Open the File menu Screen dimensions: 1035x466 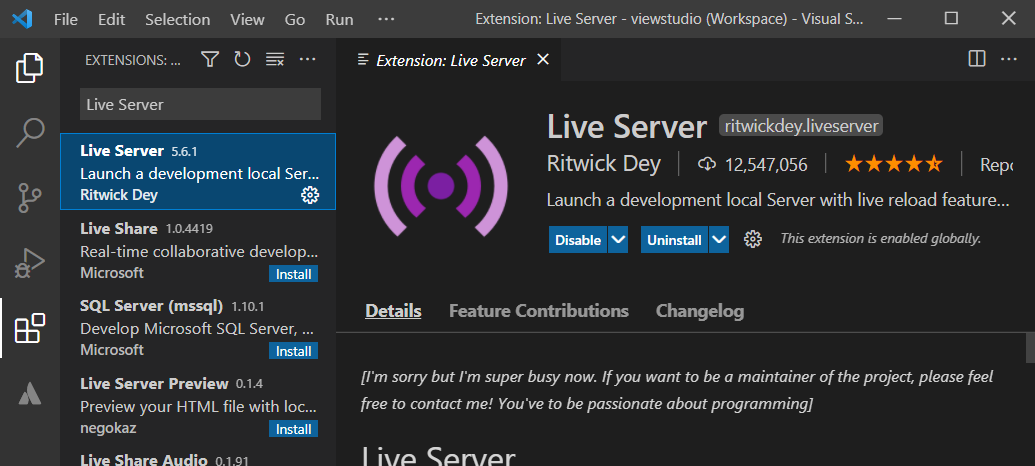click(65, 20)
